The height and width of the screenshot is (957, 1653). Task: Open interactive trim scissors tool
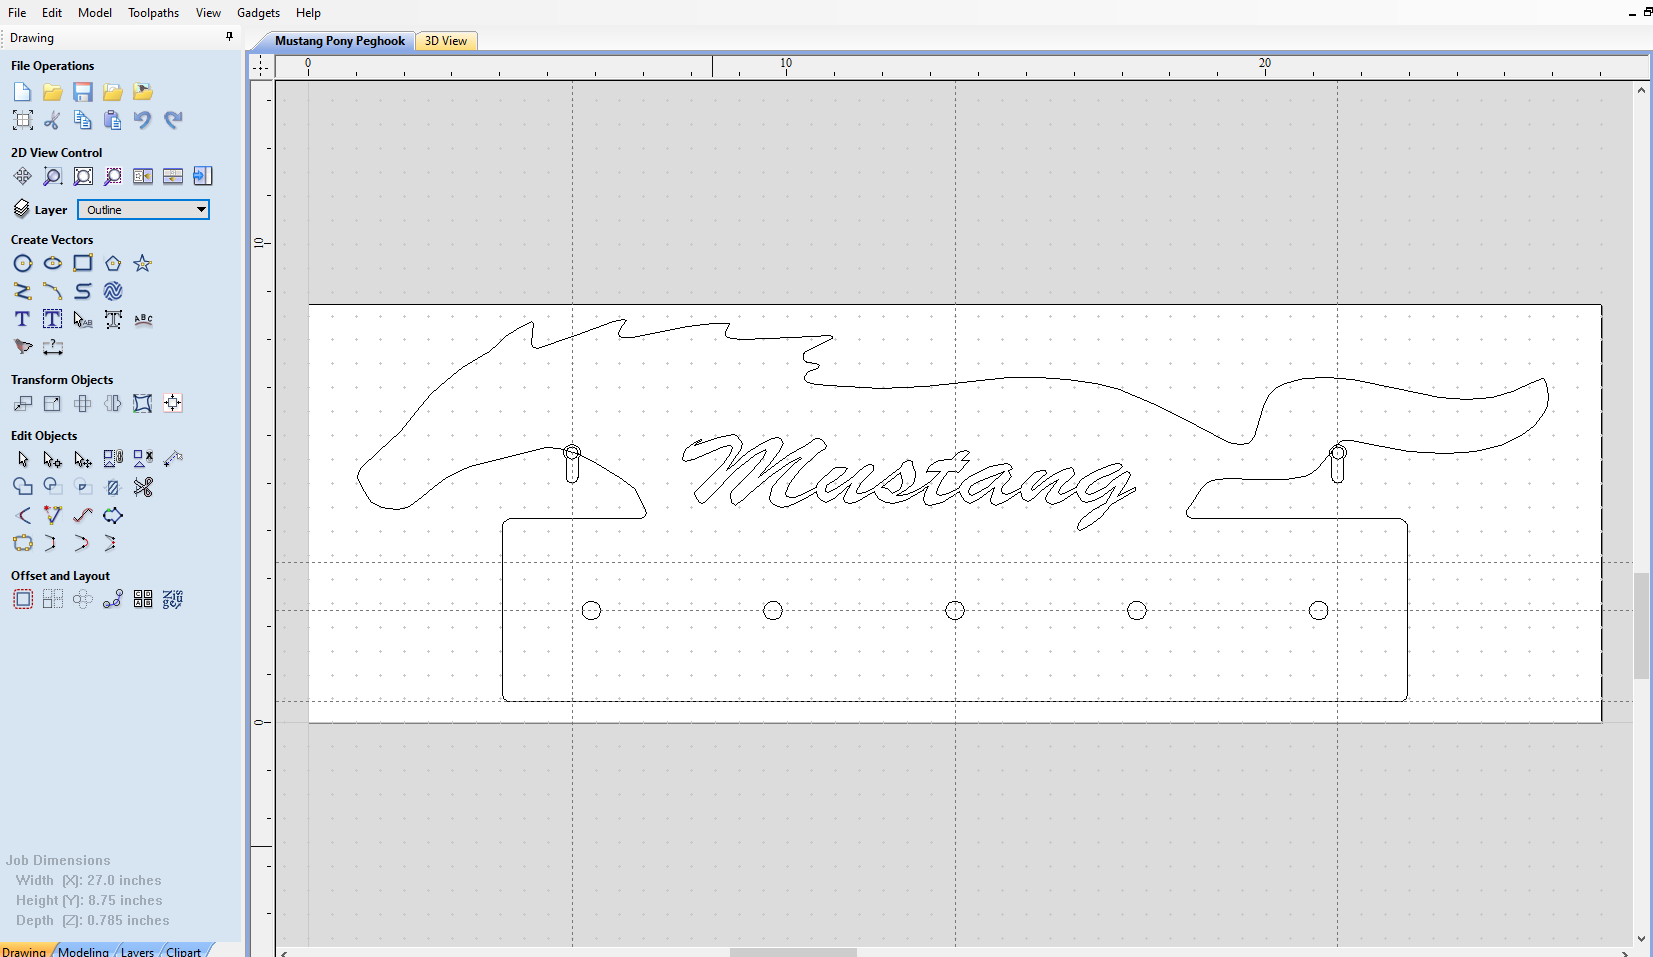143,487
